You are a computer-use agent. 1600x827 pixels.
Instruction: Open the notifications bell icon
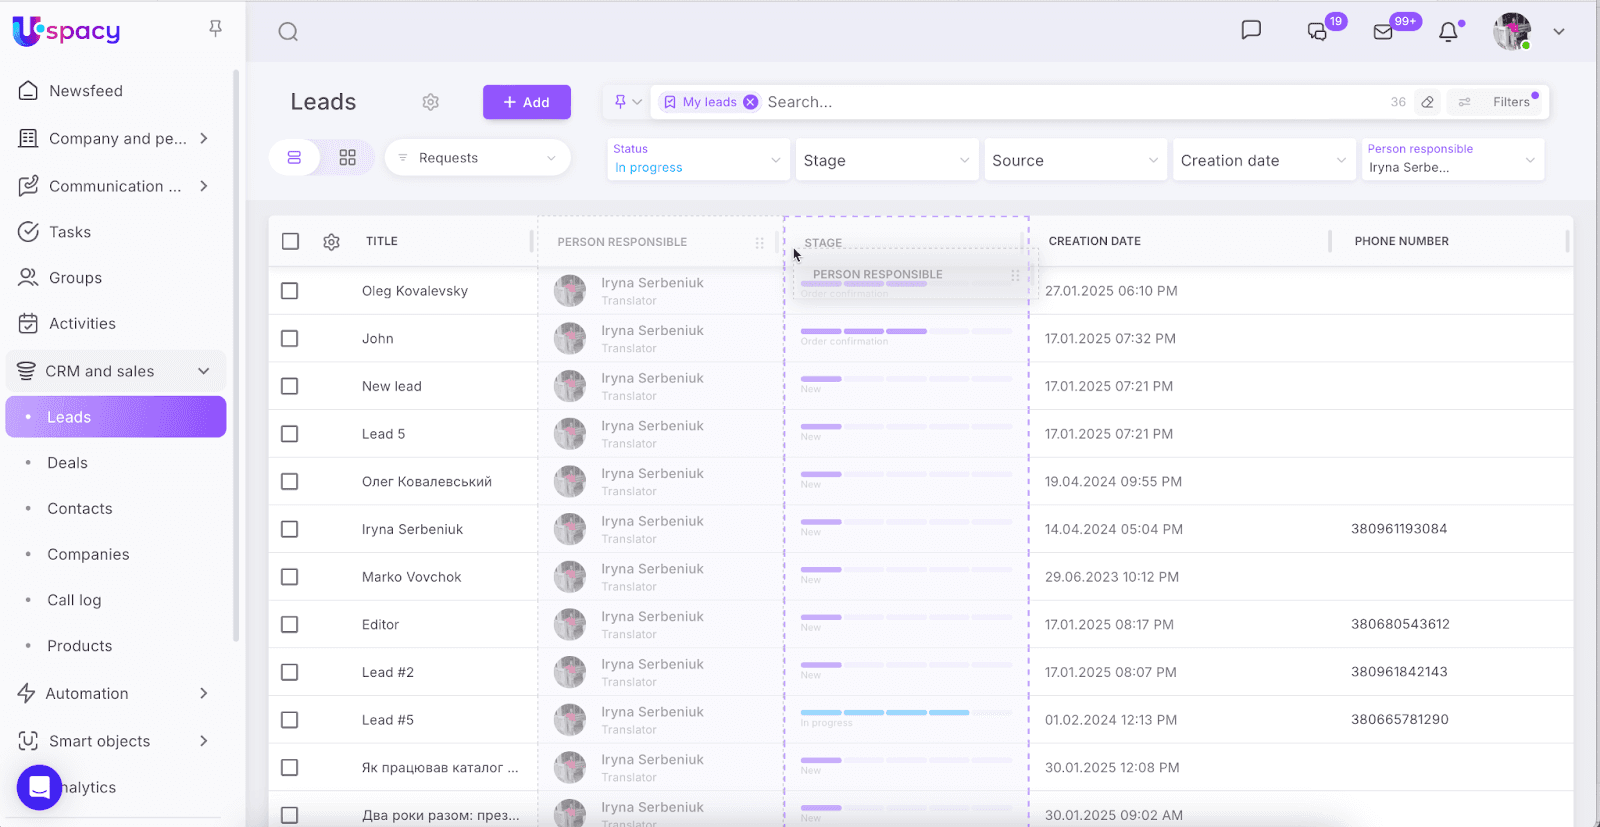click(1448, 32)
